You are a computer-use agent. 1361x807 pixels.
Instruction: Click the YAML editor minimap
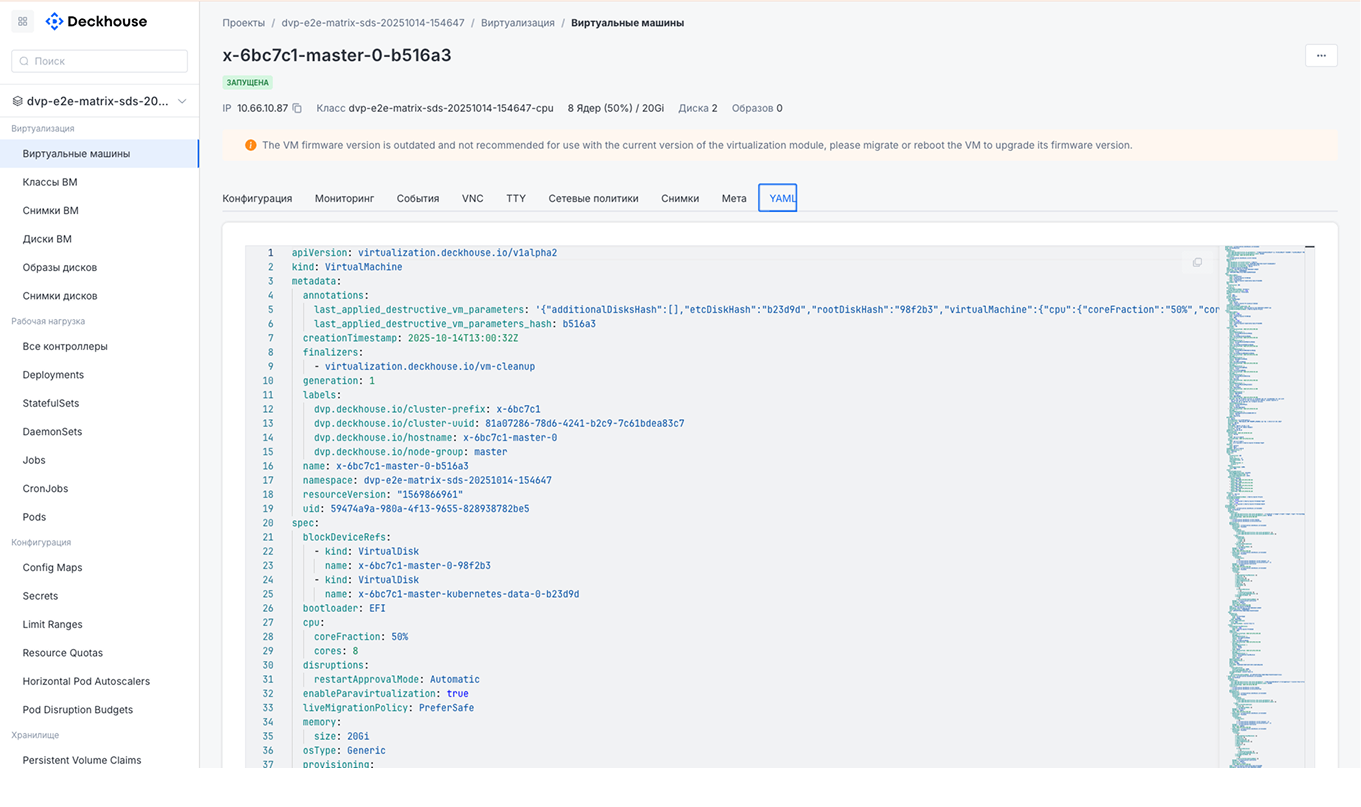pyautogui.click(x=1266, y=500)
